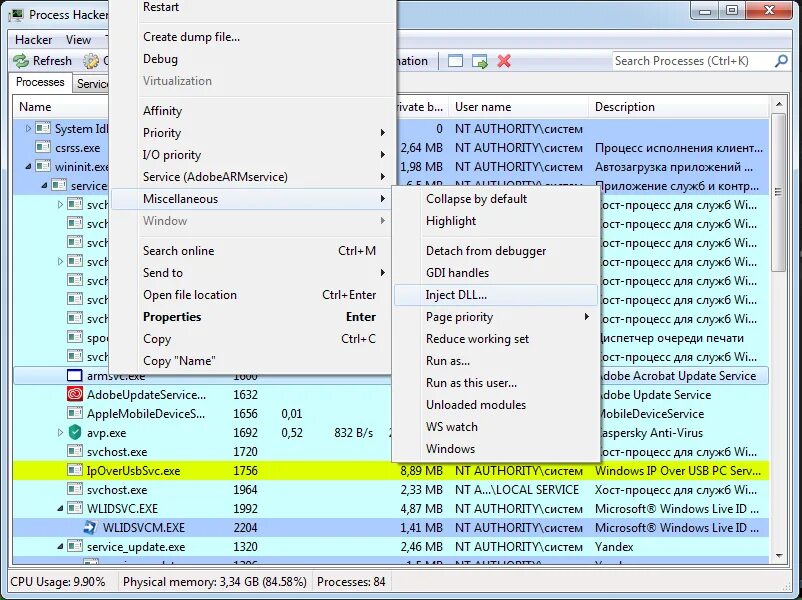Viewport: 802px width, 600px height.
Task: Click the service_update.exe process icon
Action: 75,546
